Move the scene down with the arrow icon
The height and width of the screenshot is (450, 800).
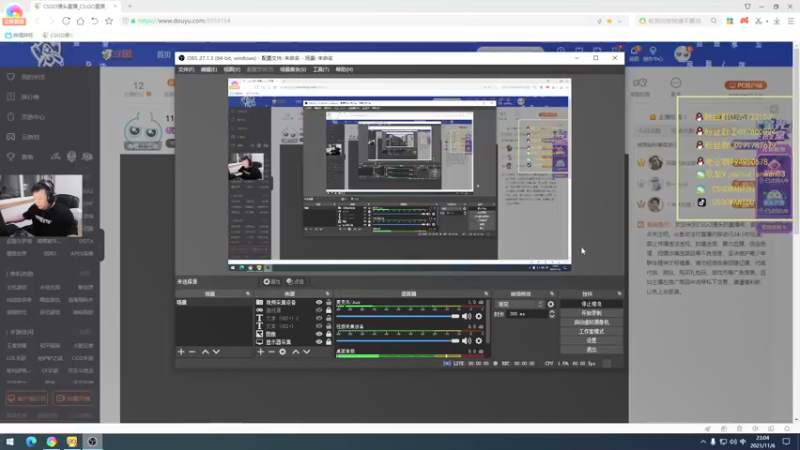216,352
